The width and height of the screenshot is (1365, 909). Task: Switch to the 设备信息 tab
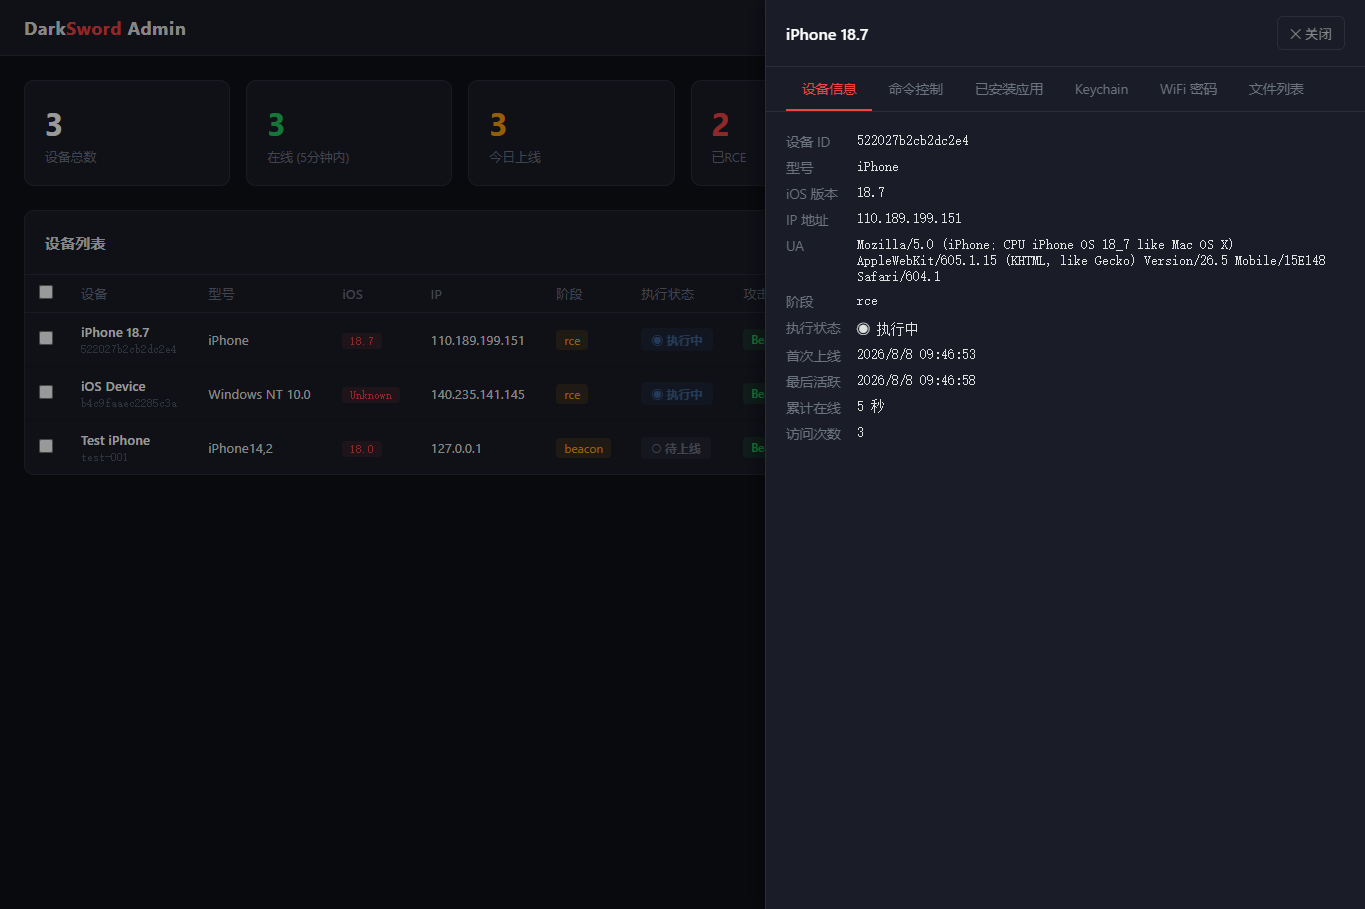(829, 89)
